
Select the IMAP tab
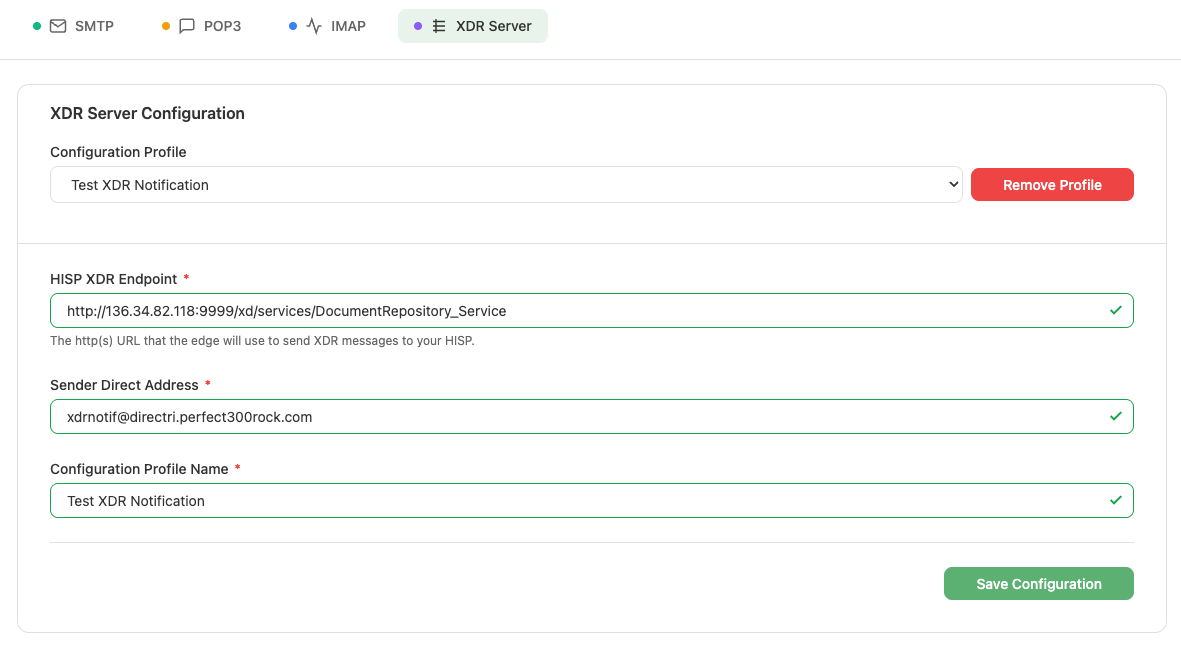point(327,26)
